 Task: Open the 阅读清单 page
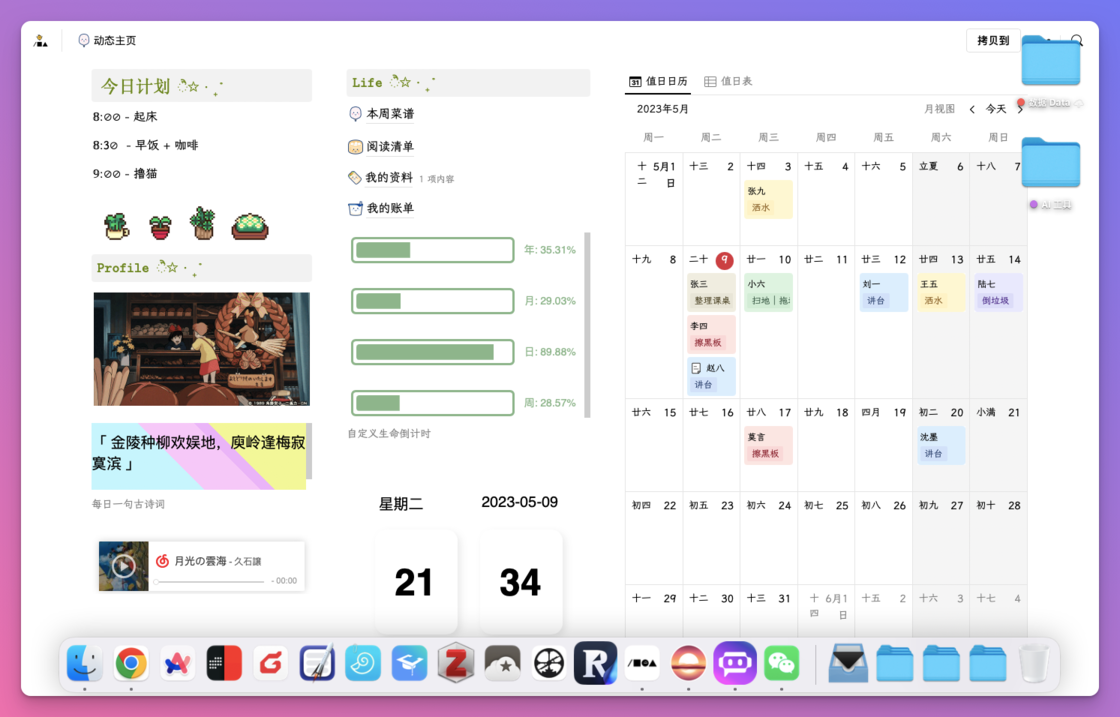coord(389,147)
